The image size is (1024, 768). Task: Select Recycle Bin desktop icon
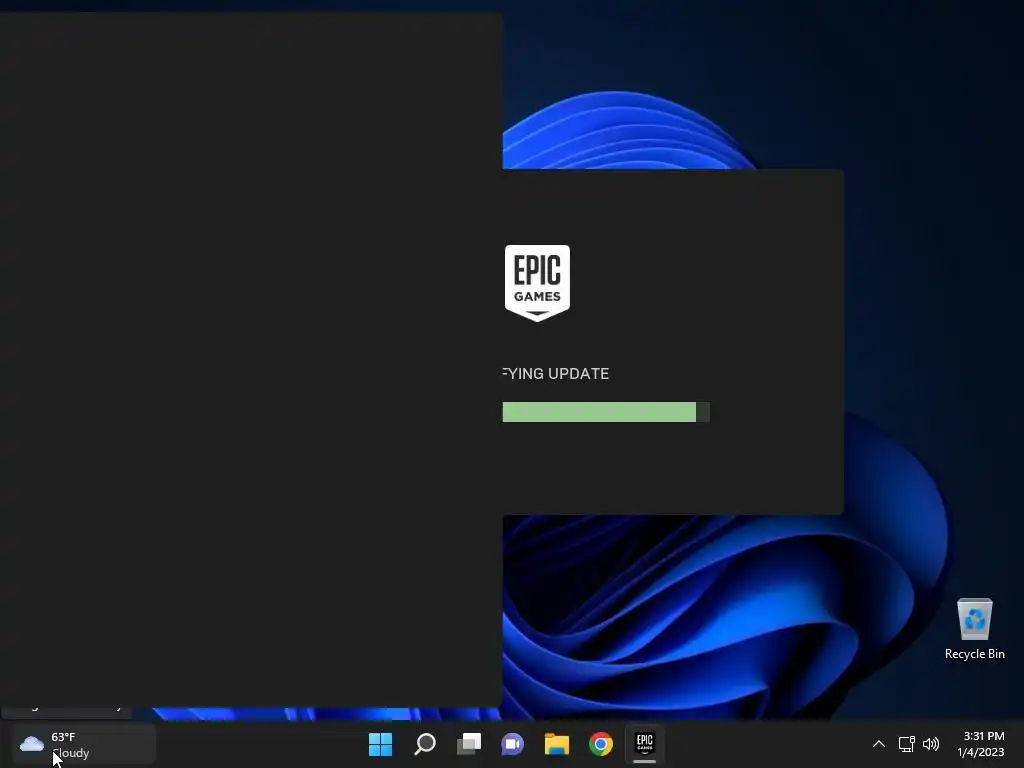(x=974, y=629)
